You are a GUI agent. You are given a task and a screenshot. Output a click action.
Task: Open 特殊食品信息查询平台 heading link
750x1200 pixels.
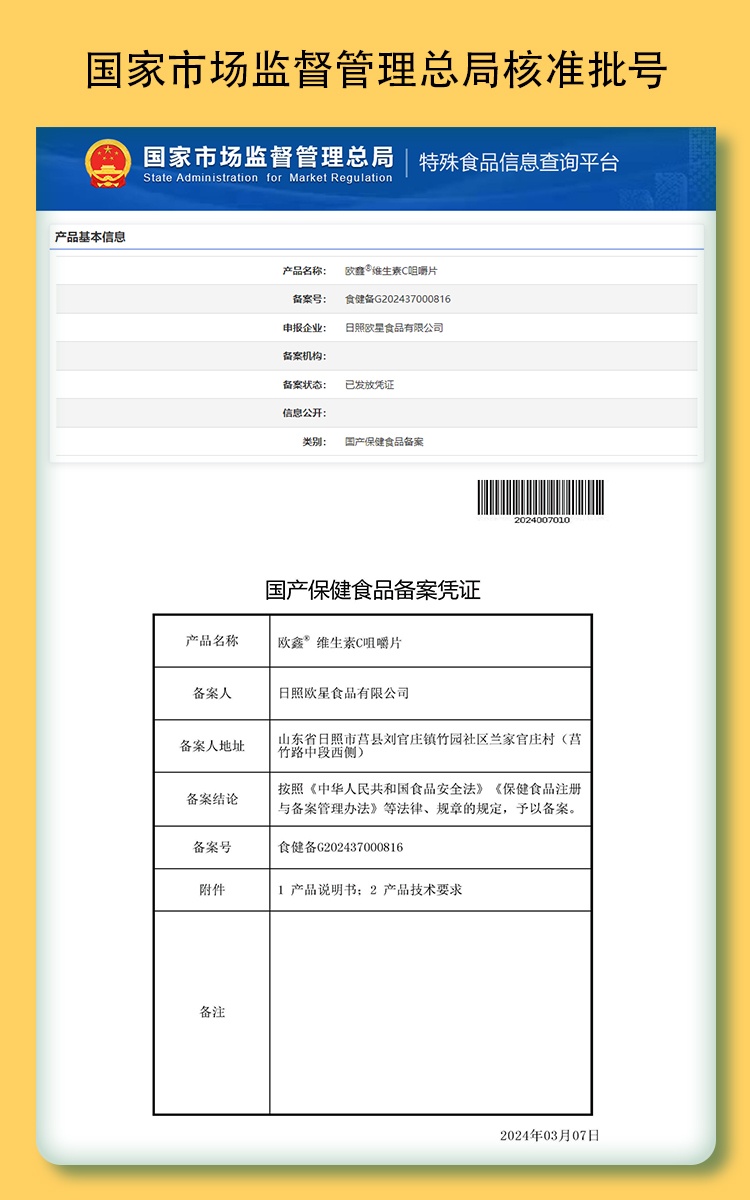coord(519,163)
